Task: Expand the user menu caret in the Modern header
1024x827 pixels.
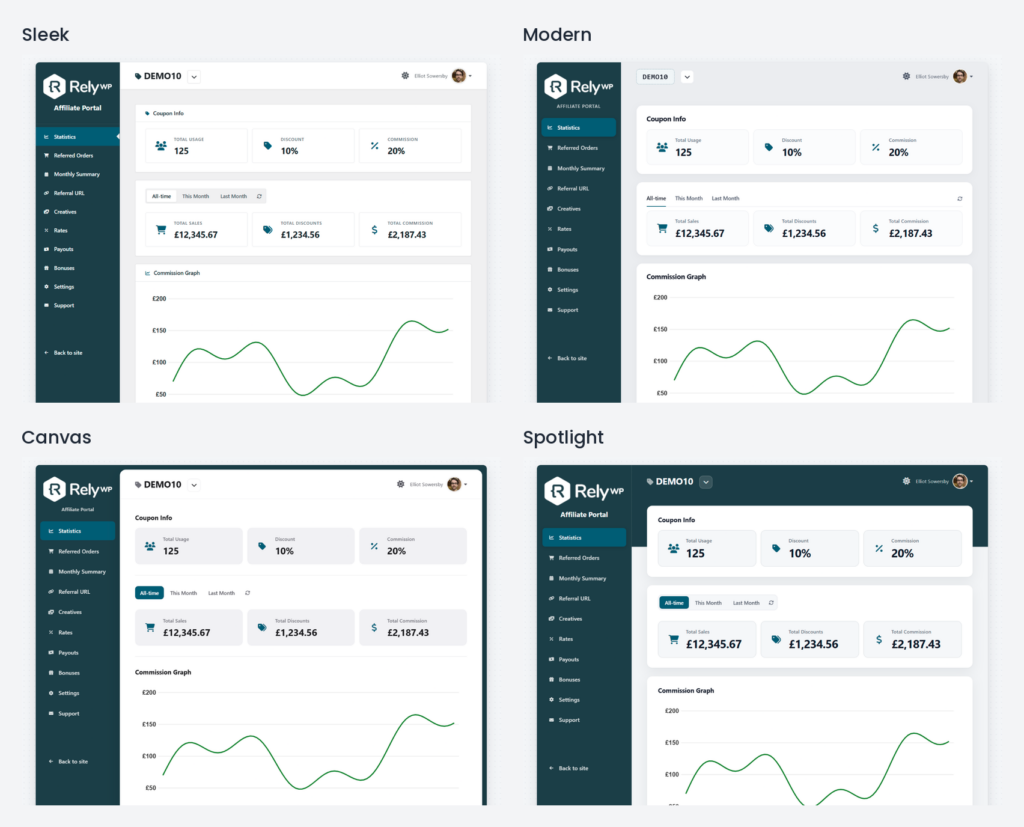Action: [x=971, y=77]
